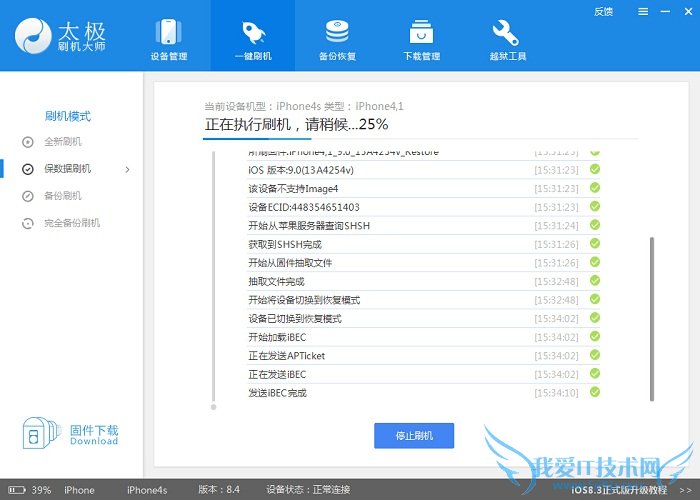Open the hamburger menu icon in title bar

coord(643,12)
